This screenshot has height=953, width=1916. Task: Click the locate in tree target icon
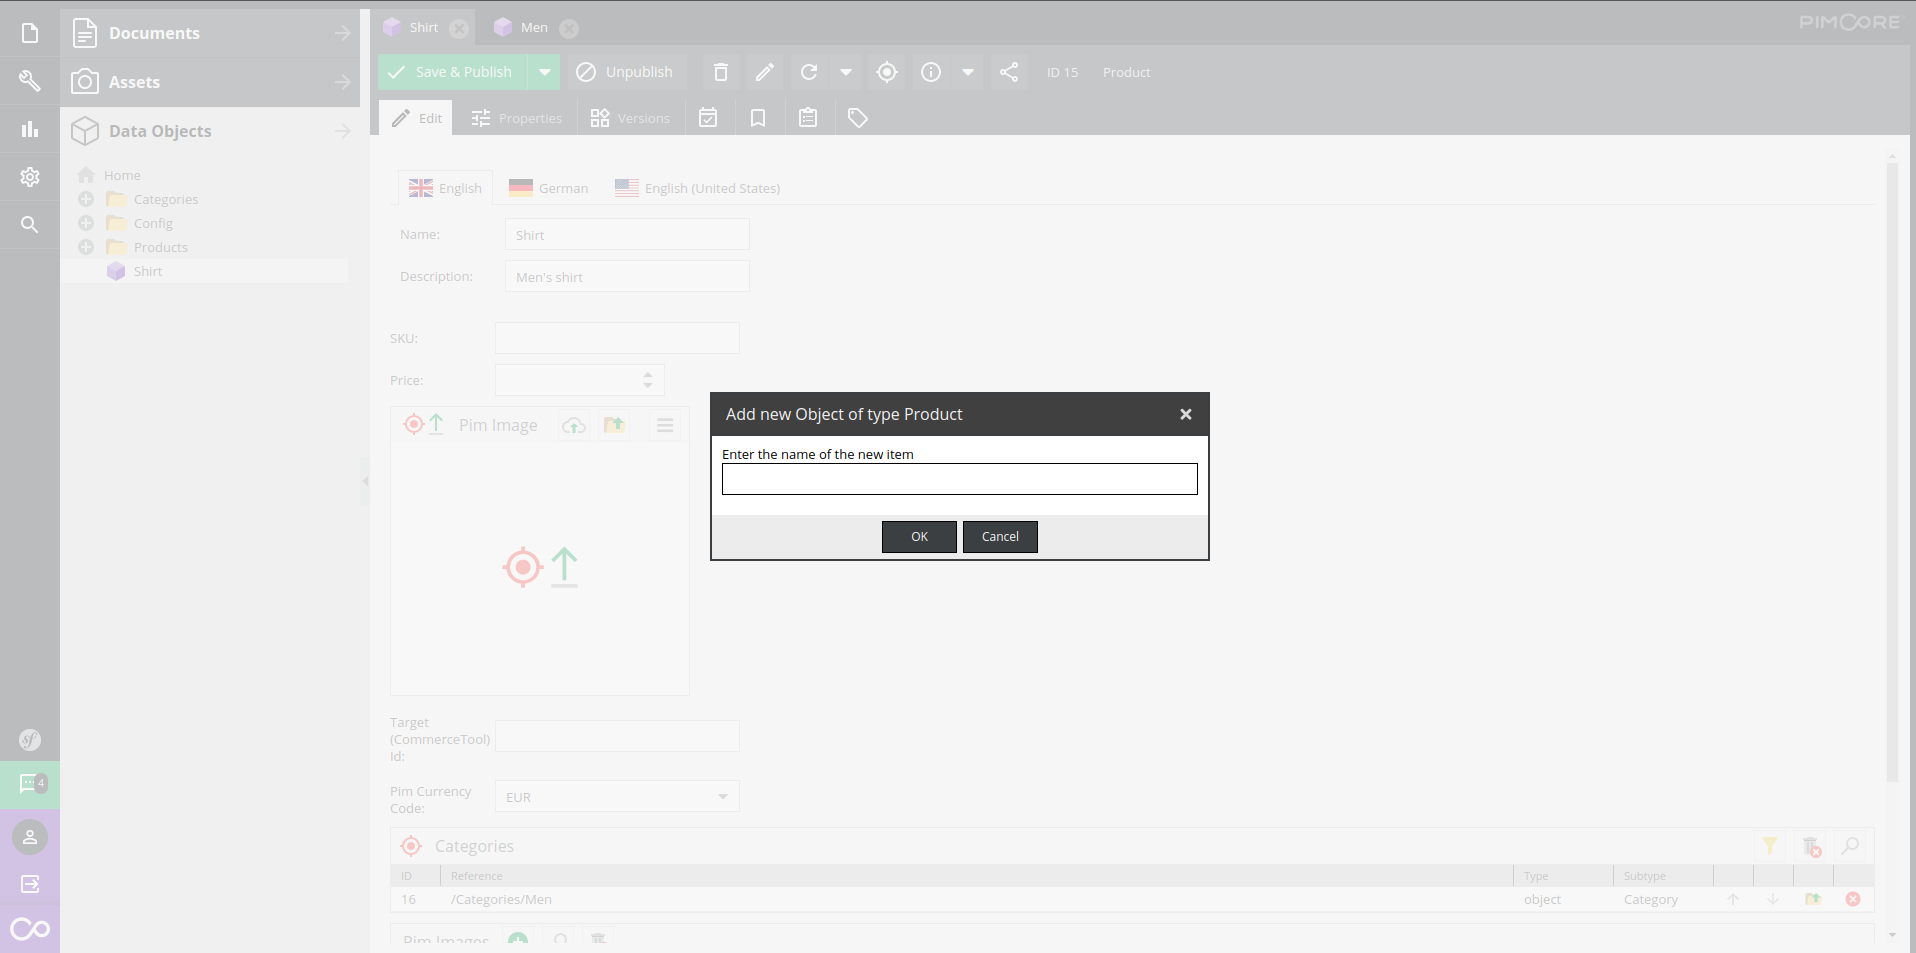point(886,72)
